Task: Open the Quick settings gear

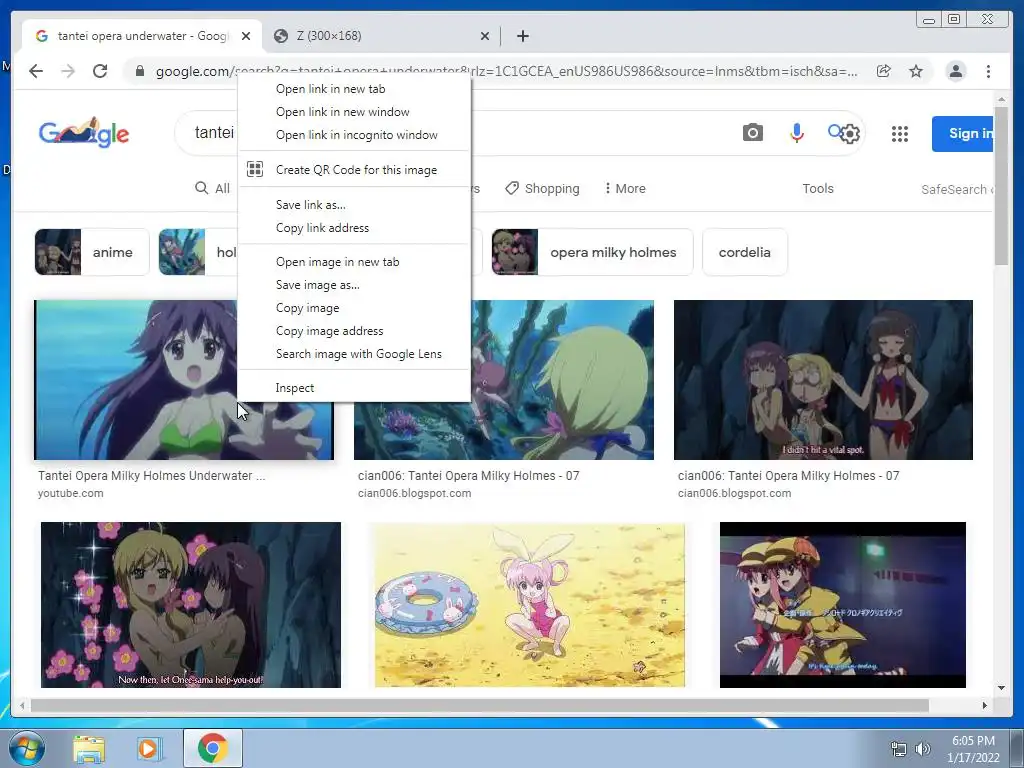Action: (x=850, y=134)
